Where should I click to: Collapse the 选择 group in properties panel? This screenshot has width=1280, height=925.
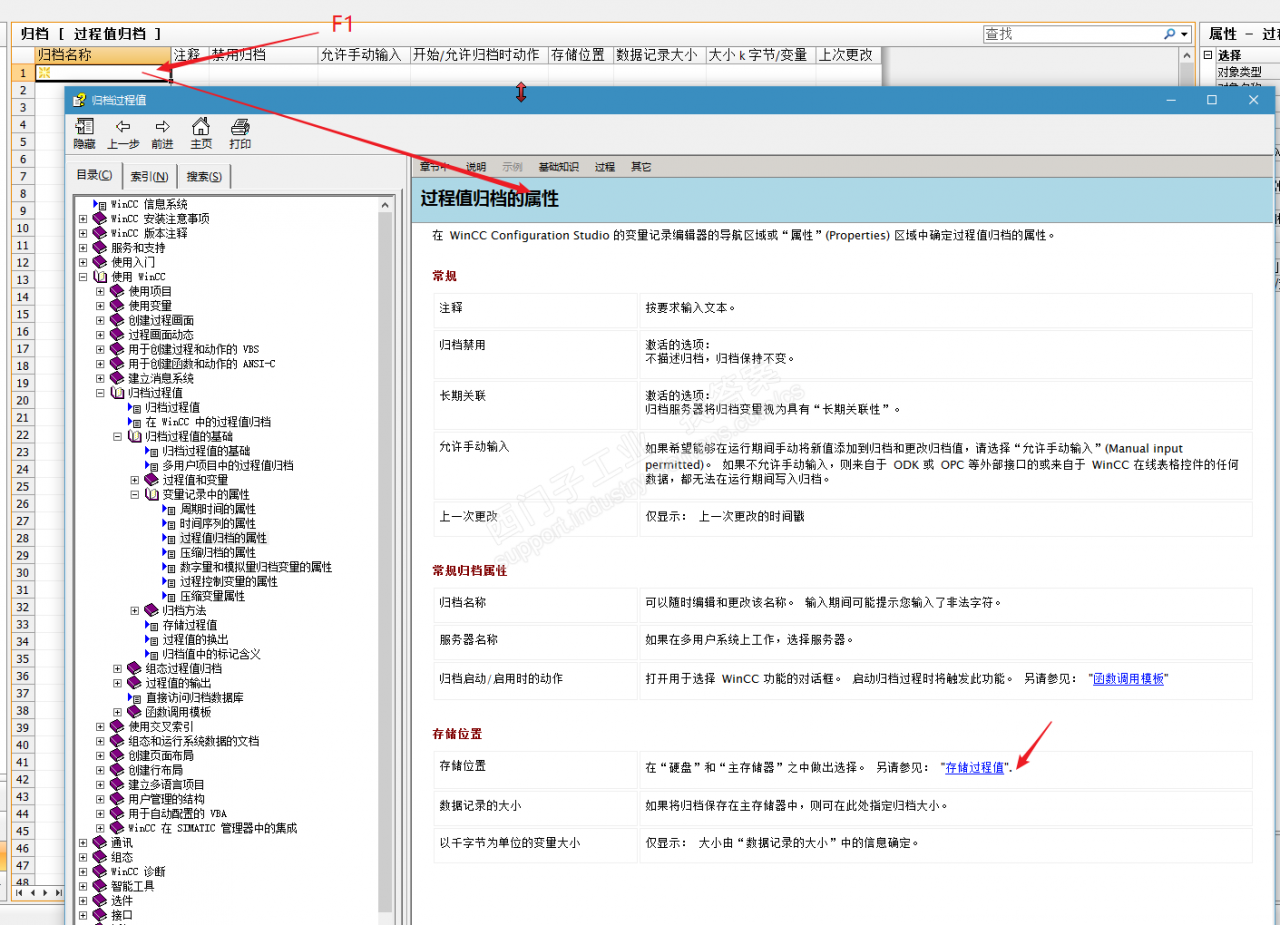point(1208,56)
